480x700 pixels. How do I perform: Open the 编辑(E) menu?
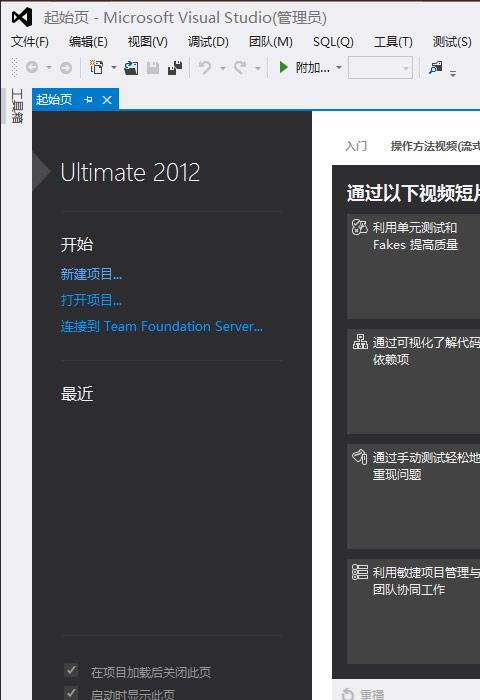click(x=88, y=42)
